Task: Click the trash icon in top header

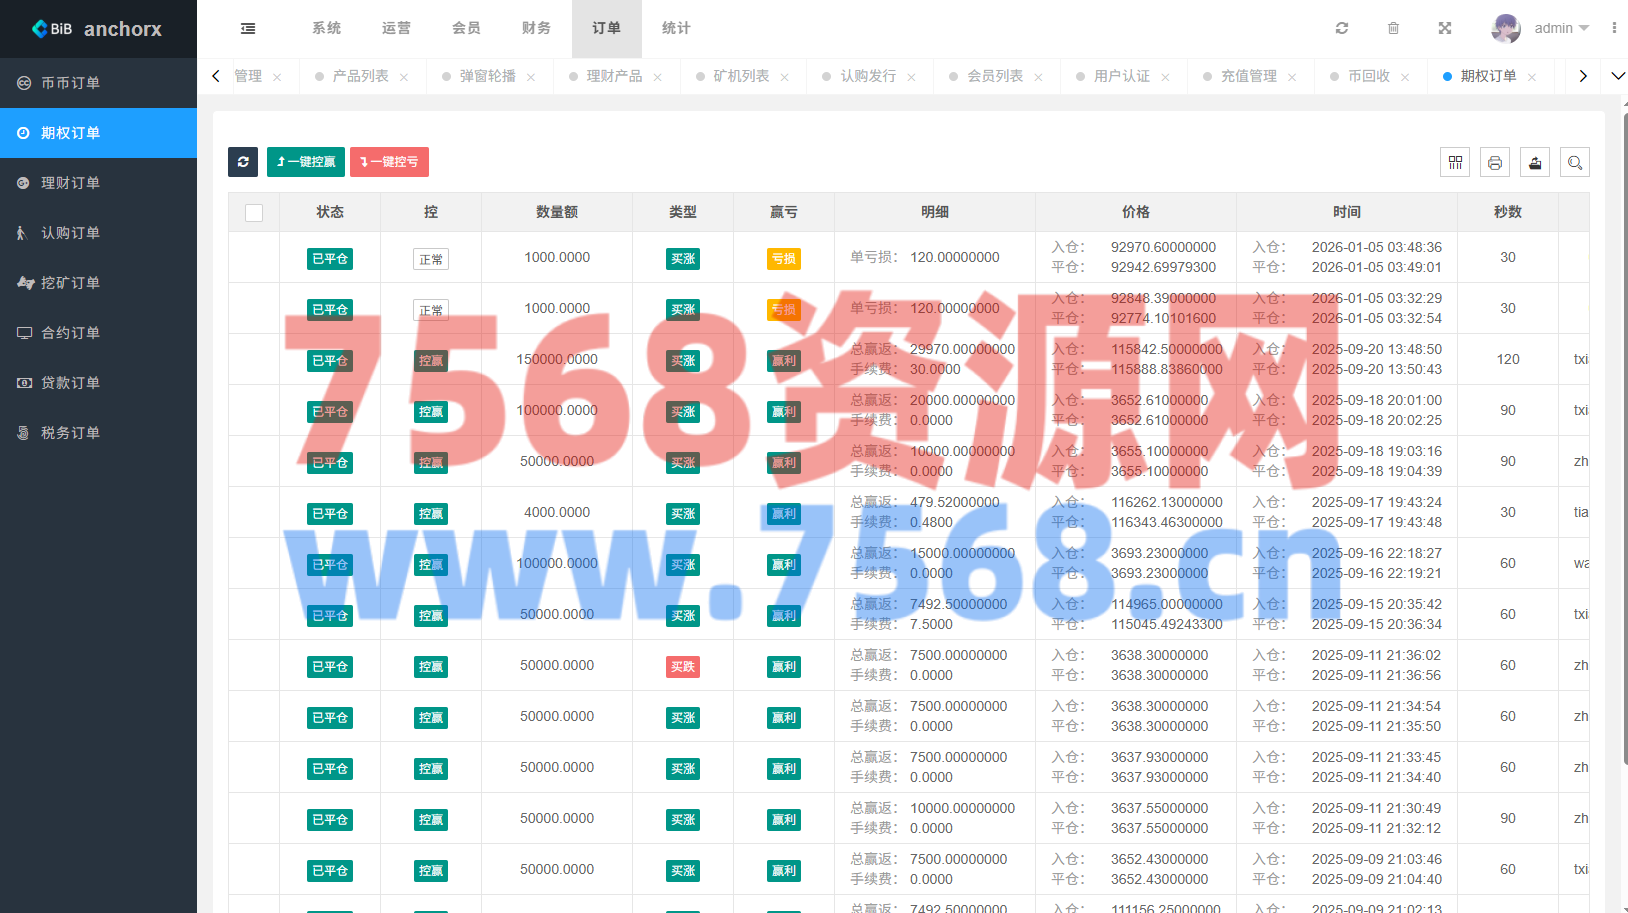Action: [1393, 29]
